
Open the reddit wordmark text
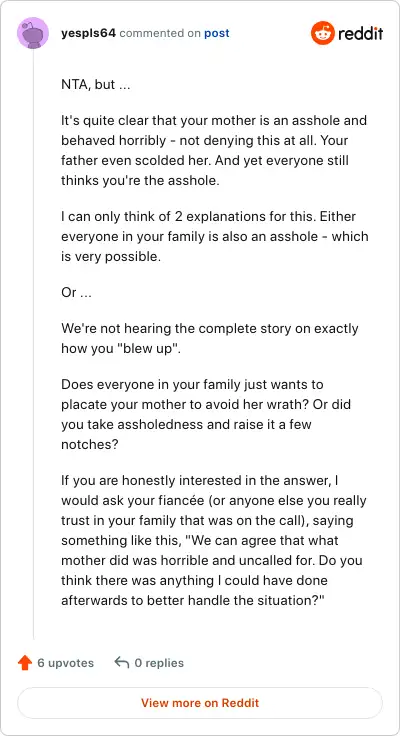[x=361, y=34]
